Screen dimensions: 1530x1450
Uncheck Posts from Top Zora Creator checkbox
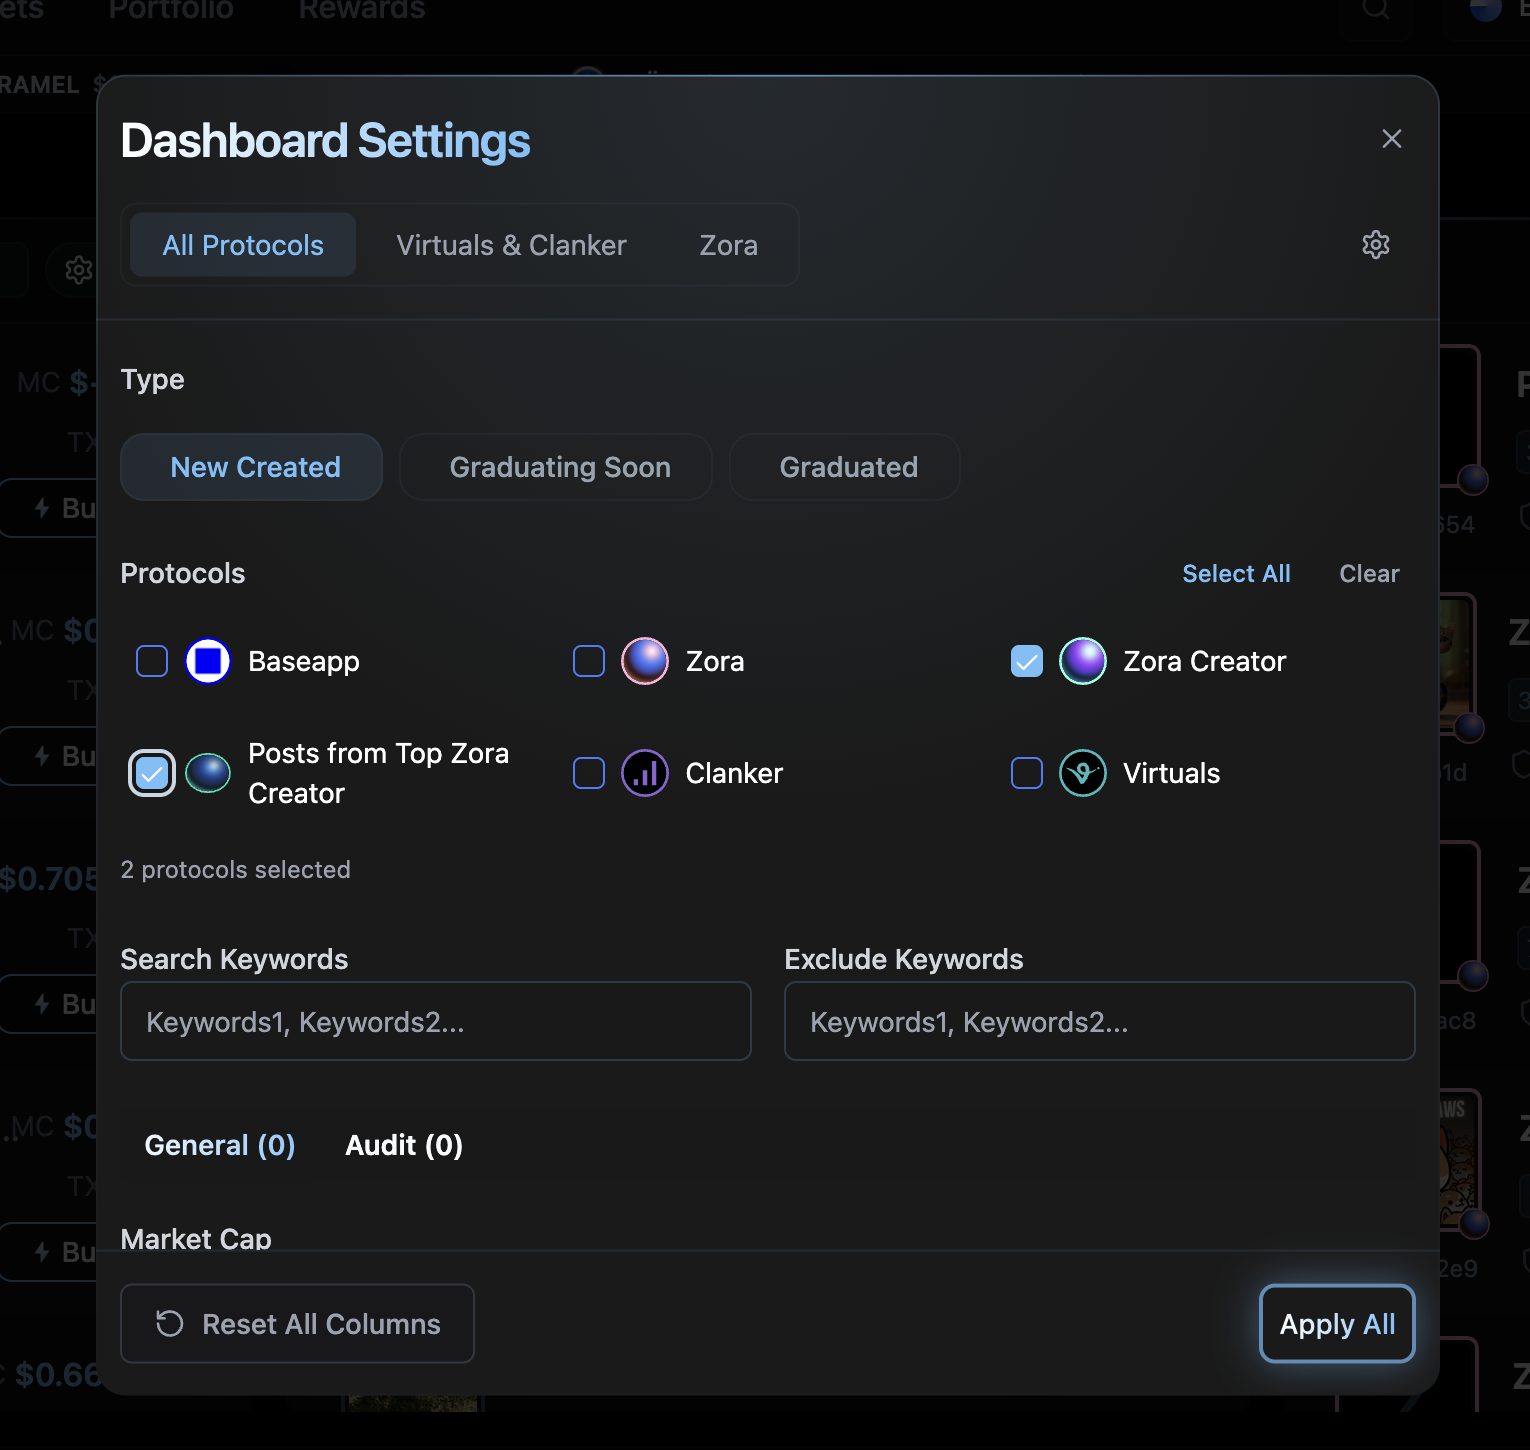pos(152,773)
